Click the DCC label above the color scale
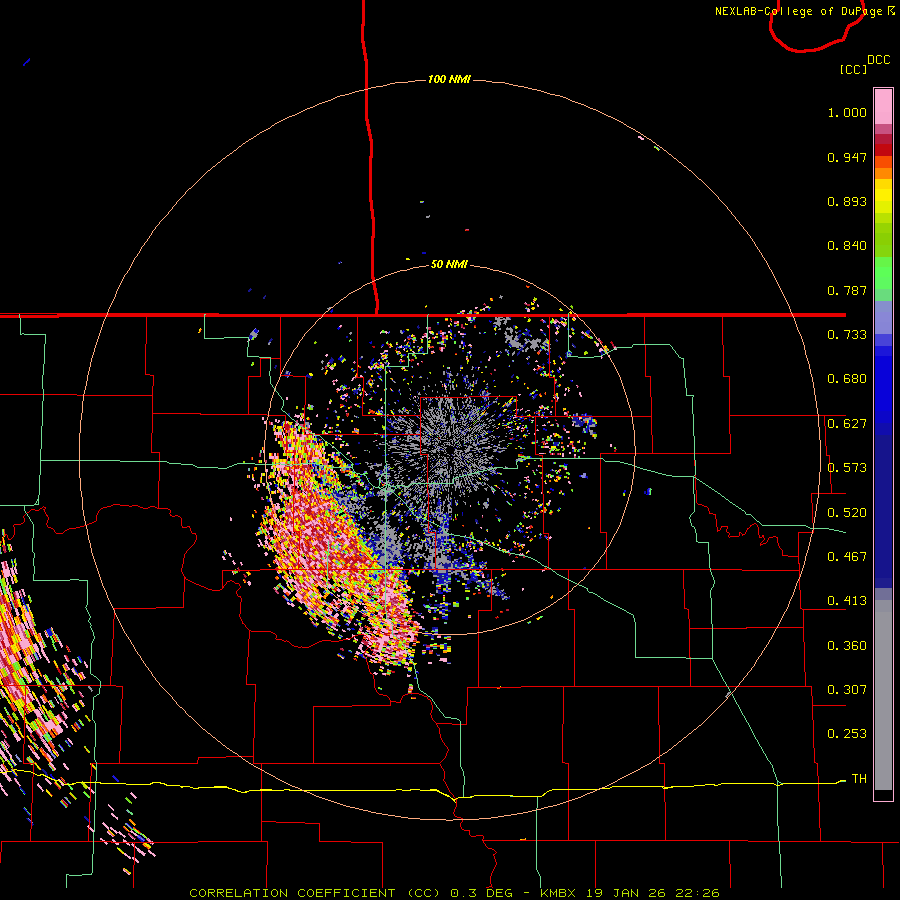Screen dimensions: 900x900 click(x=878, y=60)
